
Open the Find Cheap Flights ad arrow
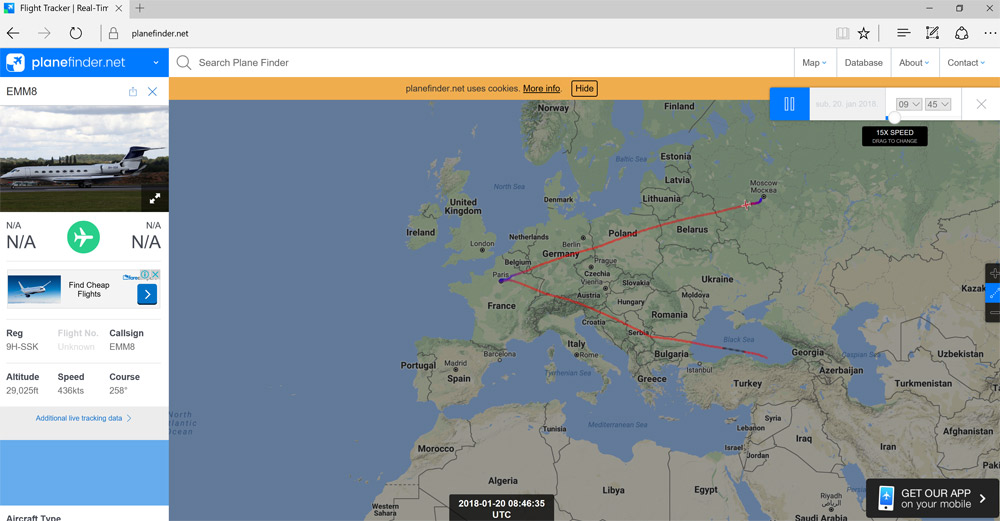click(147, 294)
